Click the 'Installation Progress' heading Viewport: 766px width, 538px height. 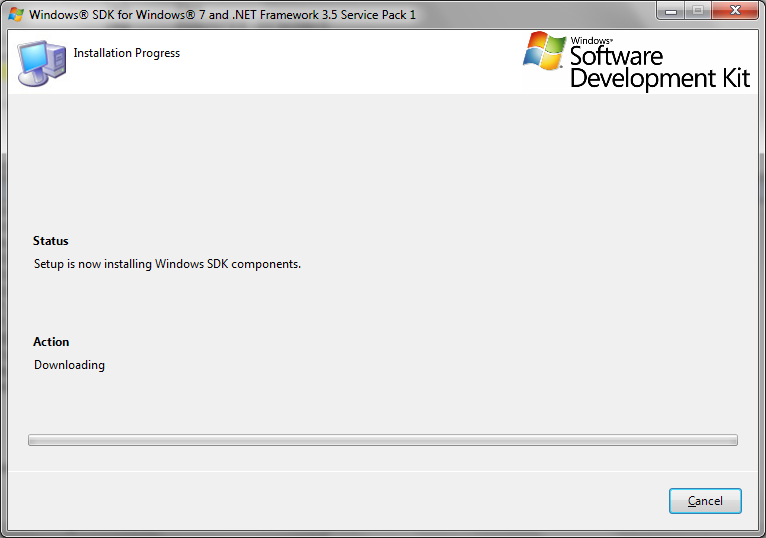pyautogui.click(x=127, y=53)
